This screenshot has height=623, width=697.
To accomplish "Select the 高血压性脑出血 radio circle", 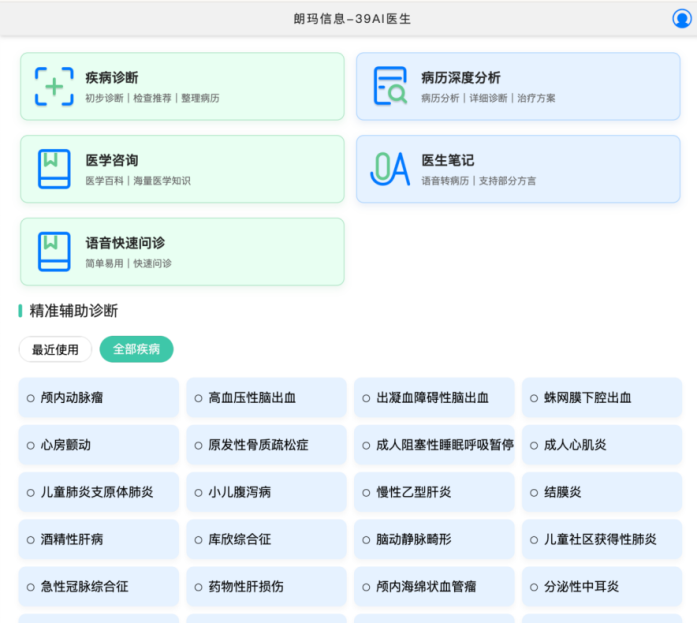I will click(x=198, y=398).
